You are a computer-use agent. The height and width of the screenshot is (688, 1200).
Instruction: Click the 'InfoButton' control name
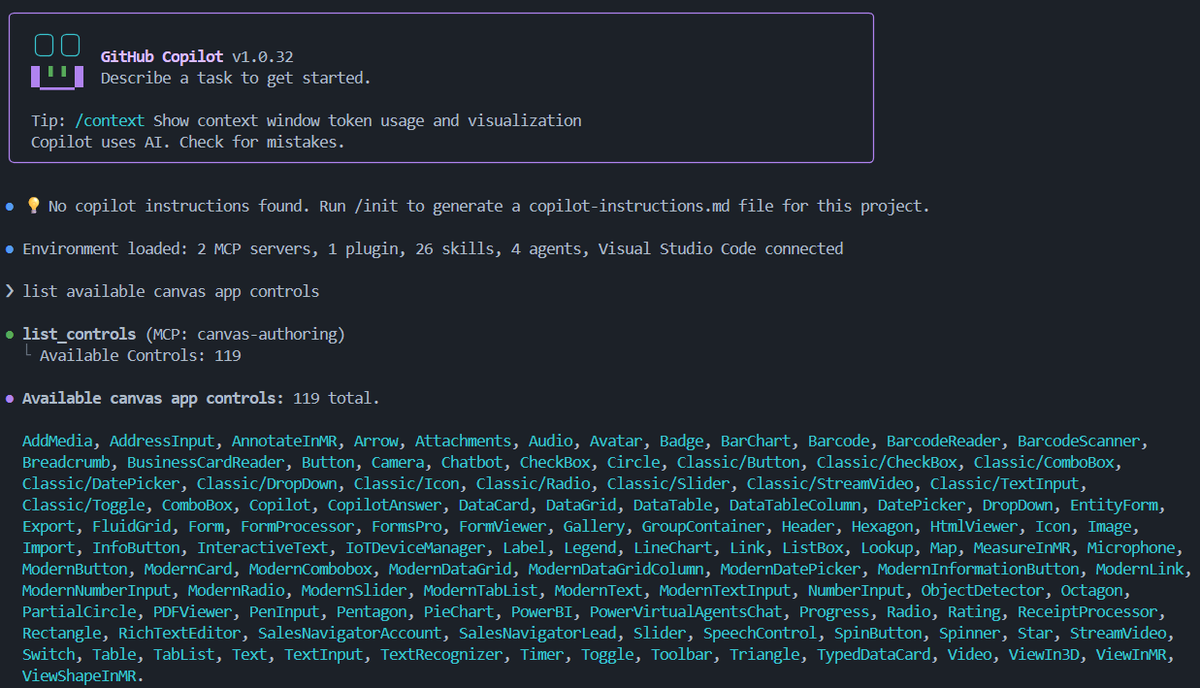tap(136, 548)
